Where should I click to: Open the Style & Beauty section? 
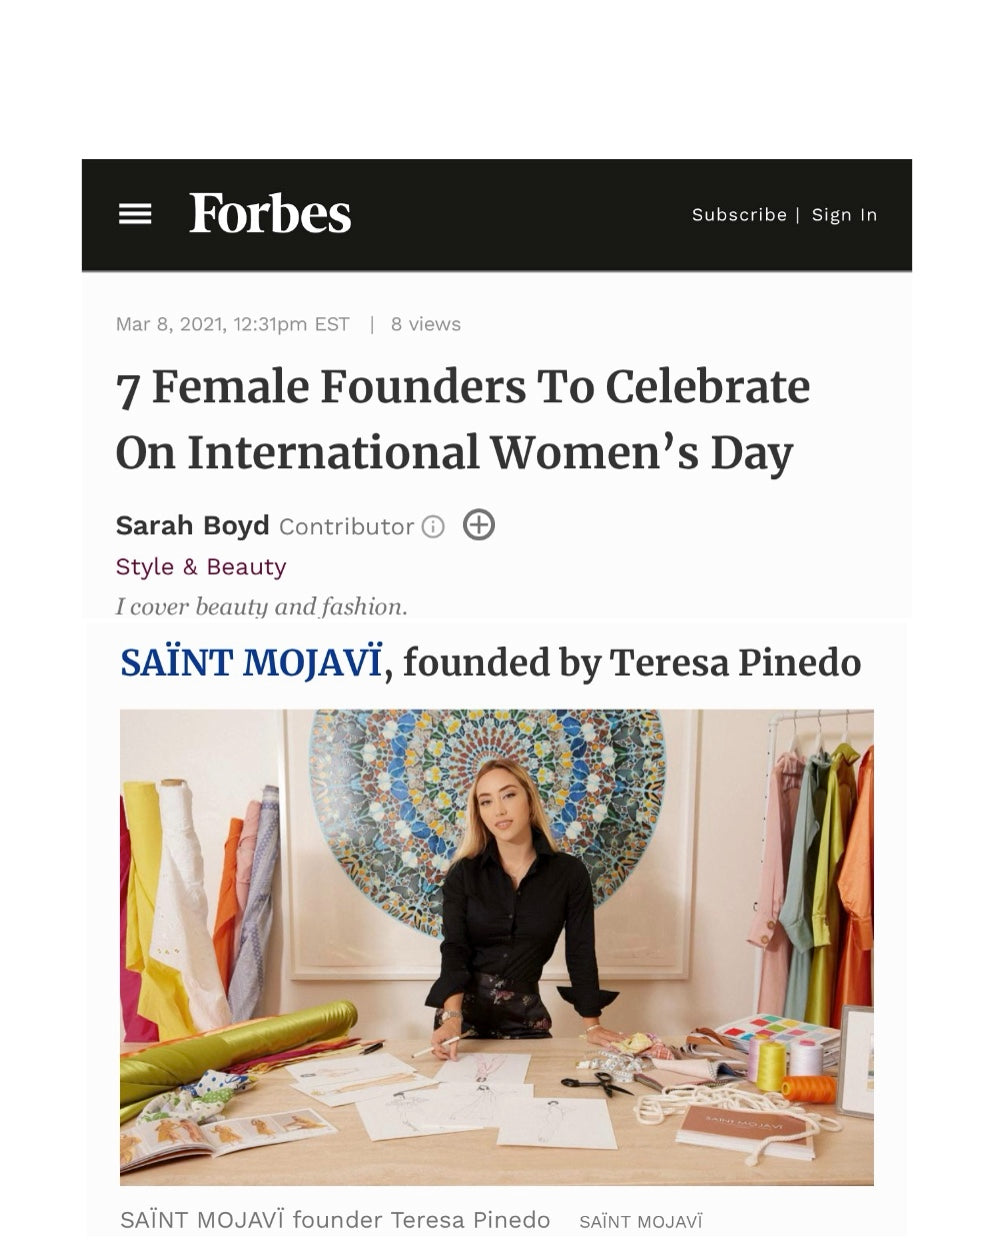point(201,567)
